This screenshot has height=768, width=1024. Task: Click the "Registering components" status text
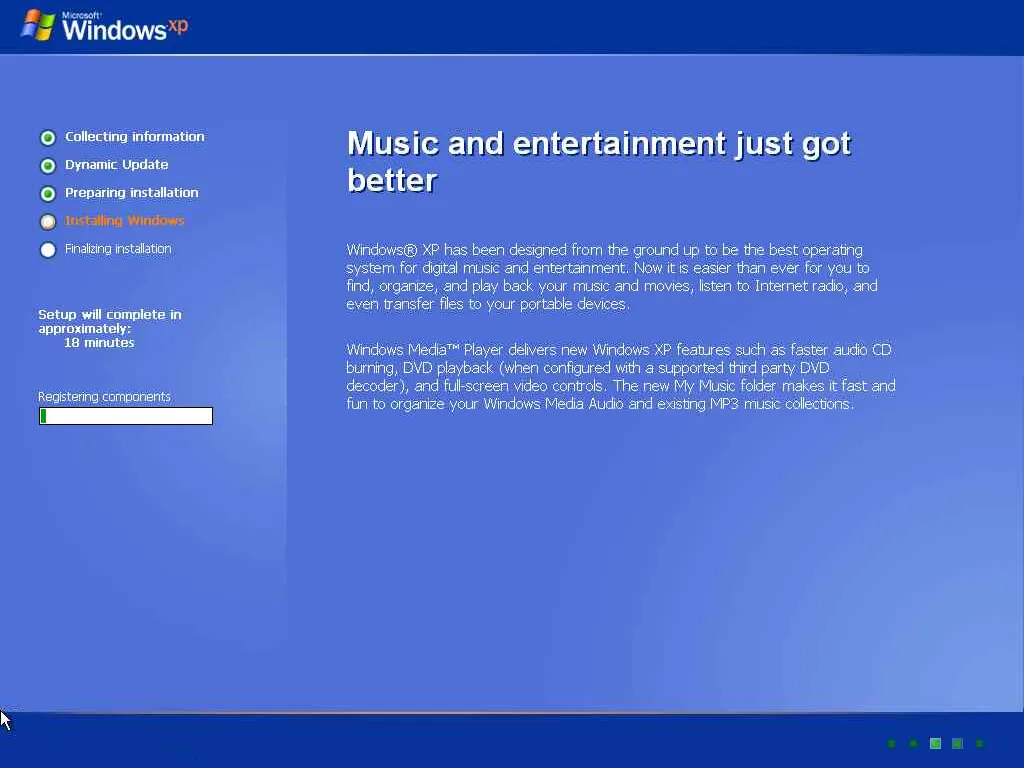(x=104, y=396)
